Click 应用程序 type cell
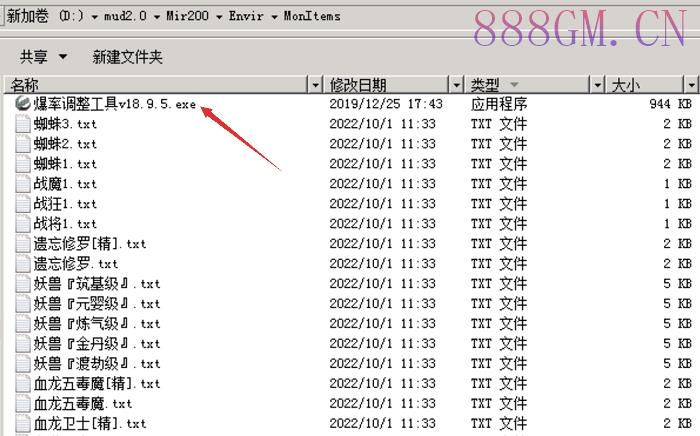 [499, 104]
